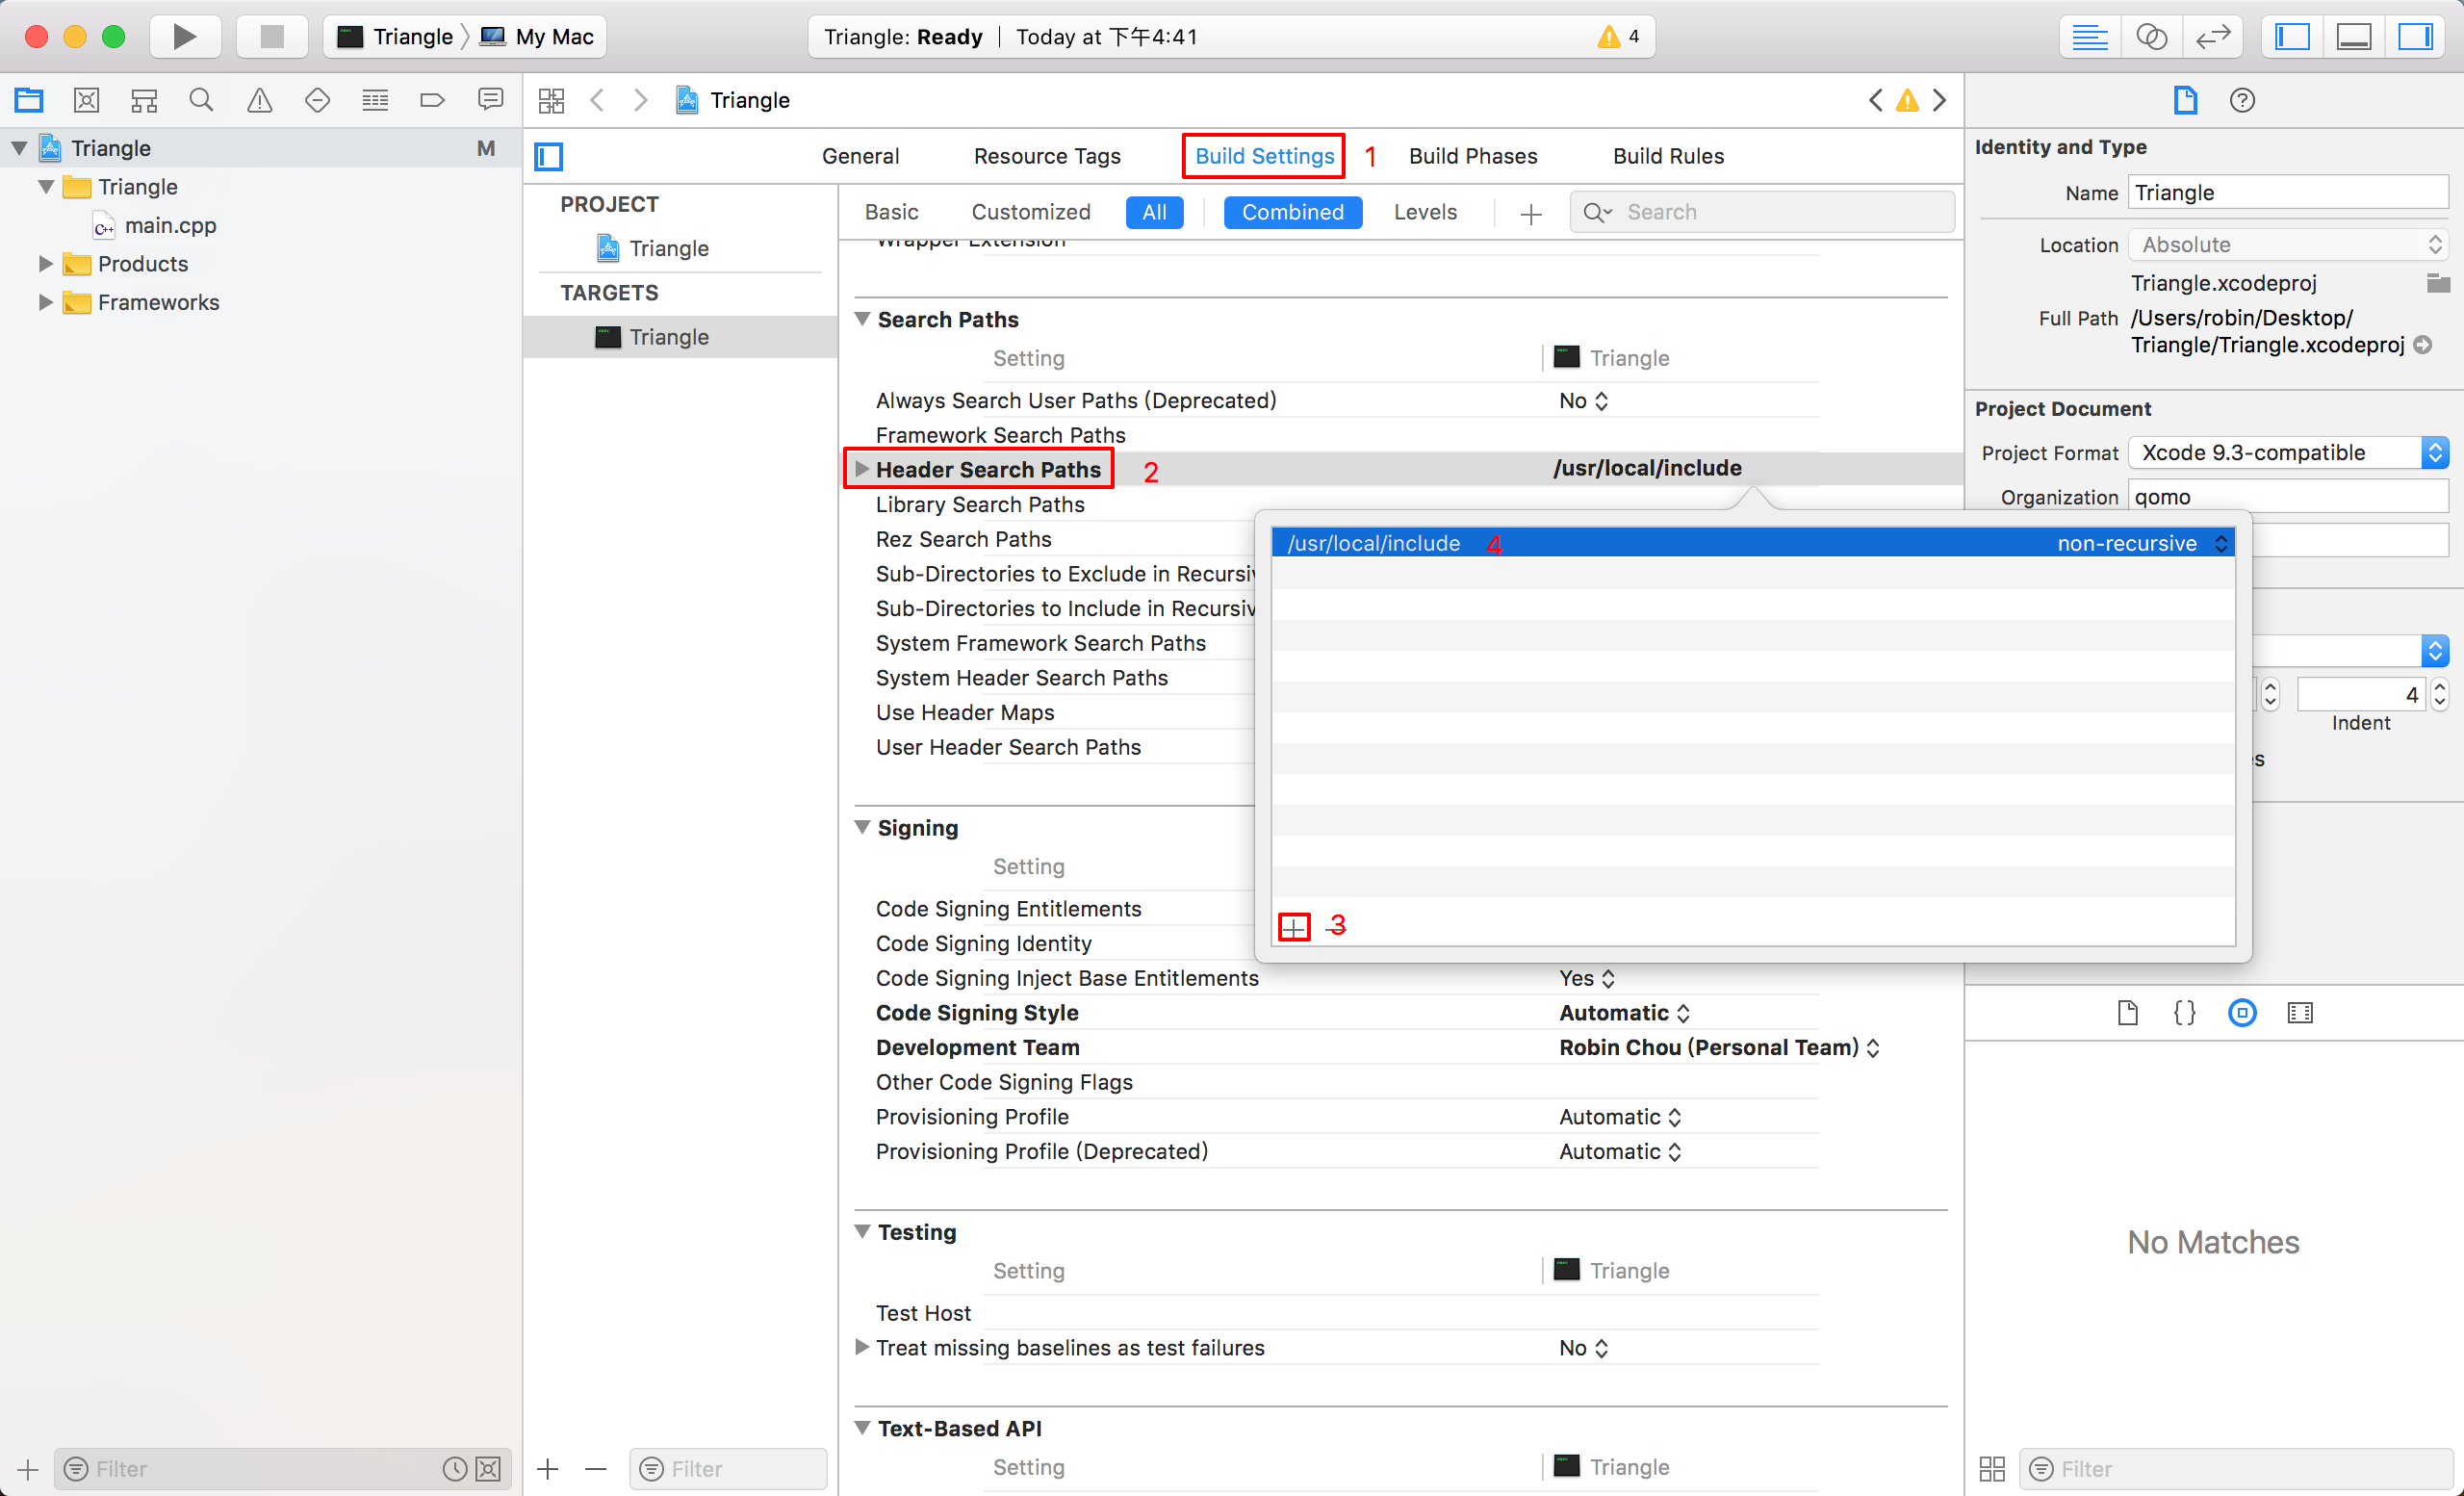Edit the Organization field

(x=2288, y=497)
